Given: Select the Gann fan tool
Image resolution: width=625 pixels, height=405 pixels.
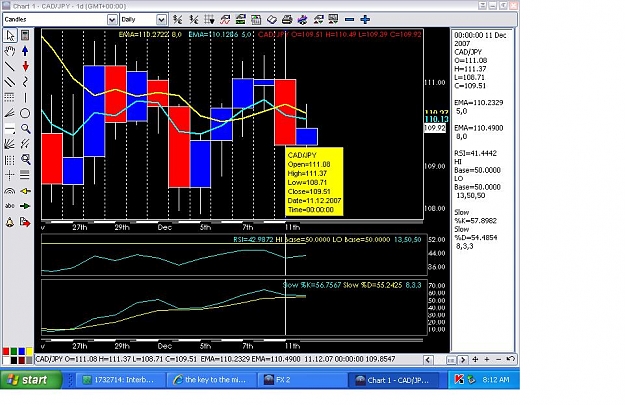Looking at the screenshot, I should click(10, 144).
